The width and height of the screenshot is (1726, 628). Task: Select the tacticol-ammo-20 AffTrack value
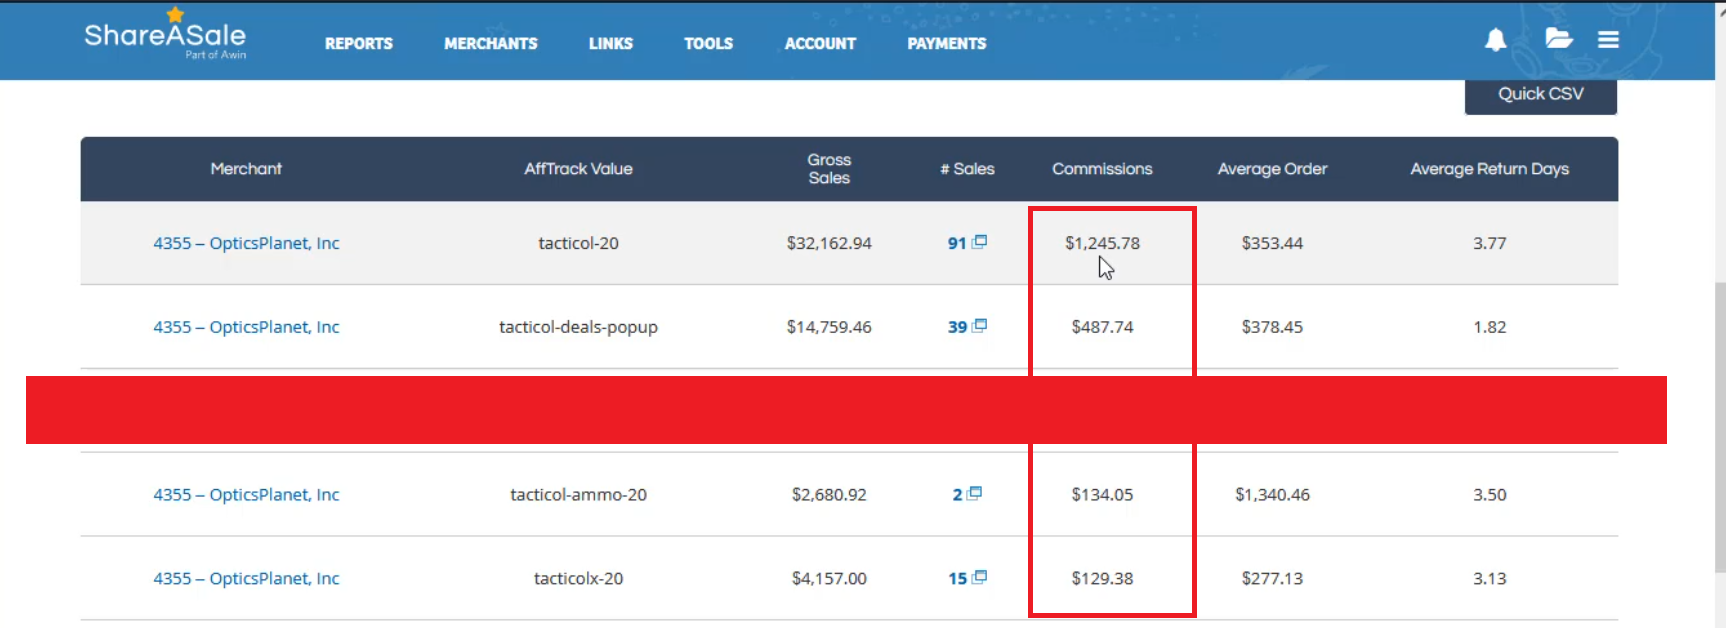[x=578, y=495]
